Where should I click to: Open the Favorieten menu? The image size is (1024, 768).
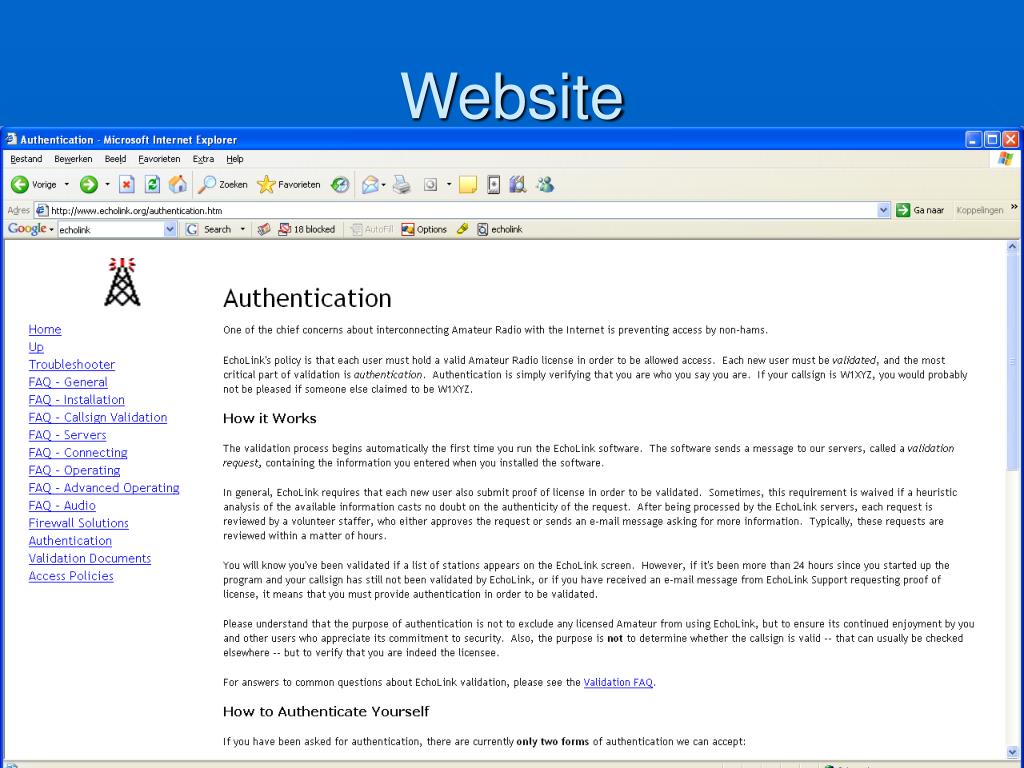159,159
